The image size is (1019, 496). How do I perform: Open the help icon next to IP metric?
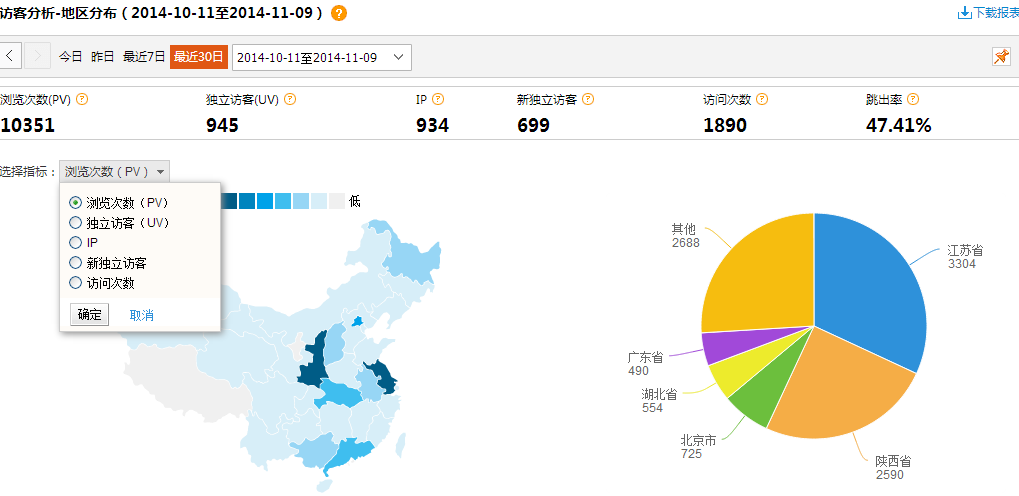tap(438, 99)
